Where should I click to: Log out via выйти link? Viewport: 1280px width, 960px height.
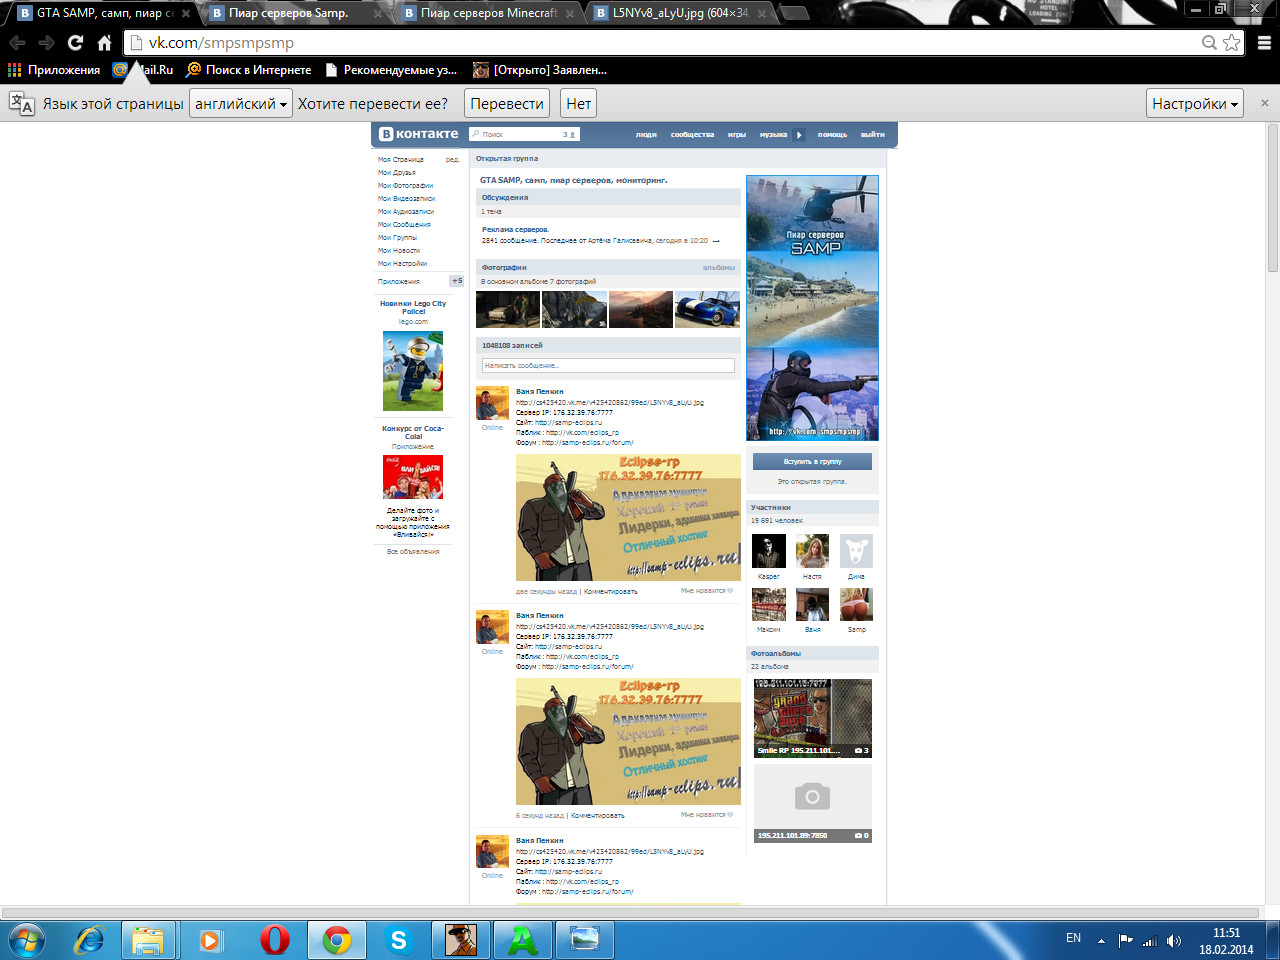point(873,135)
